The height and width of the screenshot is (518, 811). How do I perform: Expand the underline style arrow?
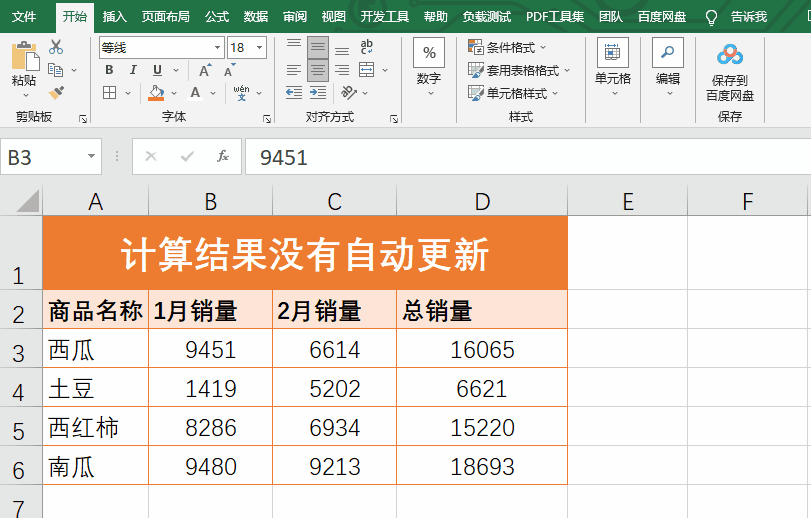pyautogui.click(x=176, y=70)
